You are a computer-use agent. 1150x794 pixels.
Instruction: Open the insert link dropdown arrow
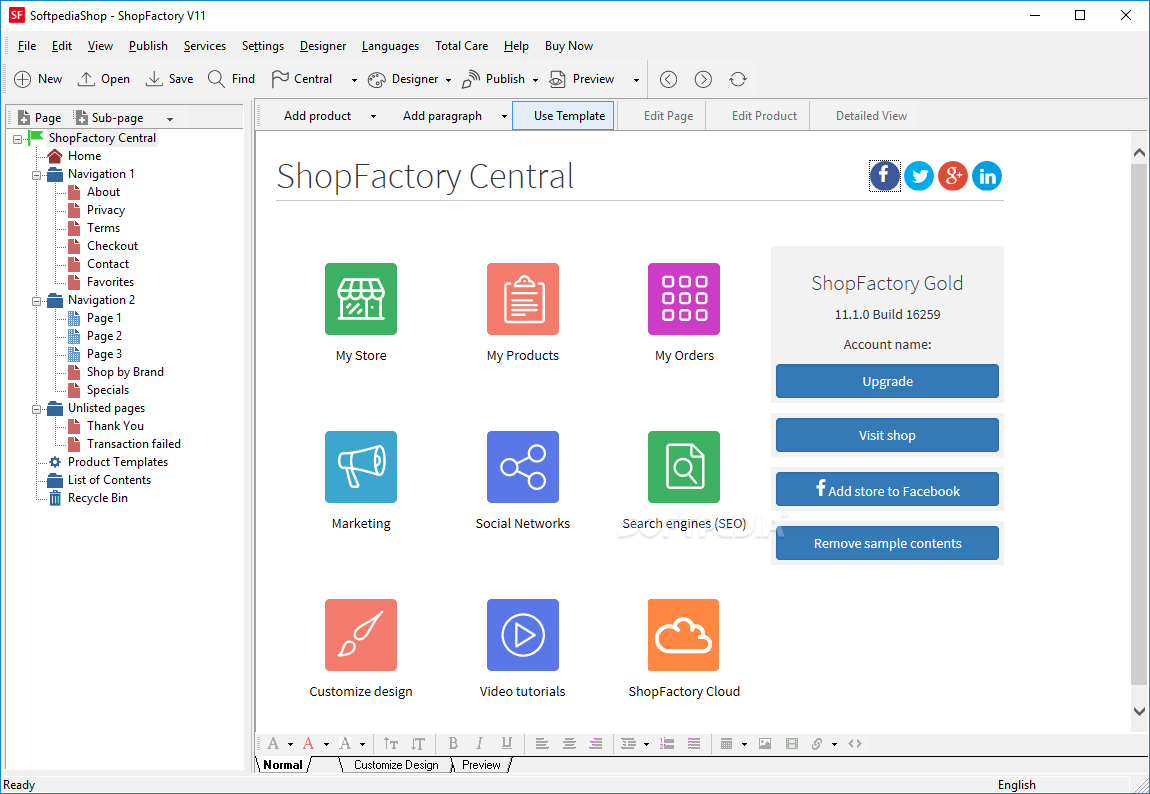click(x=835, y=744)
